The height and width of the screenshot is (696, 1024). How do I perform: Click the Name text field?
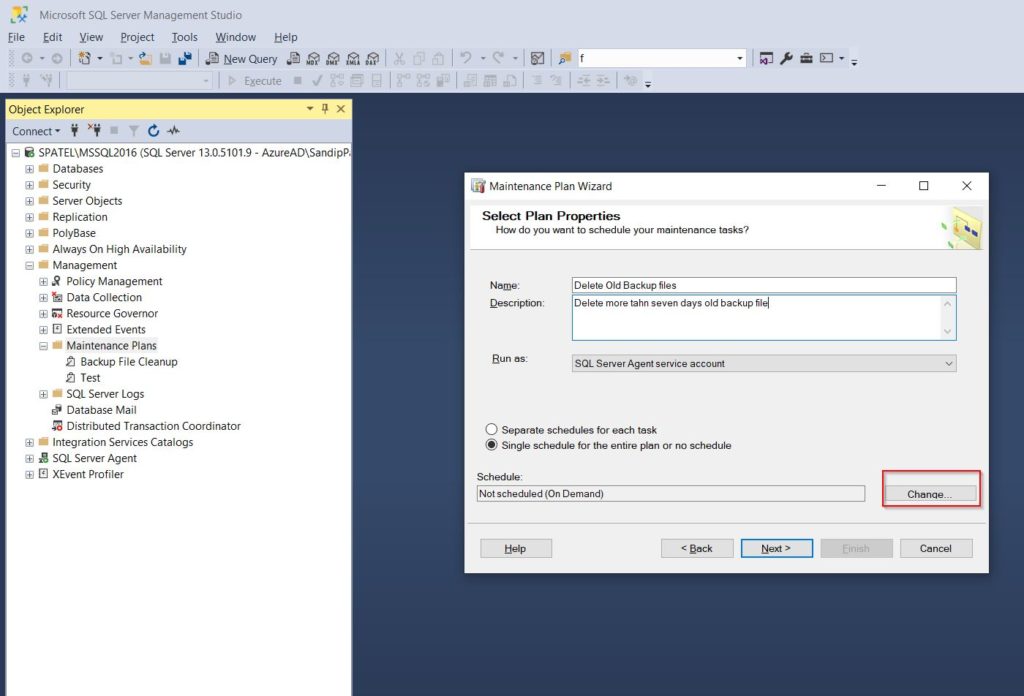point(763,285)
